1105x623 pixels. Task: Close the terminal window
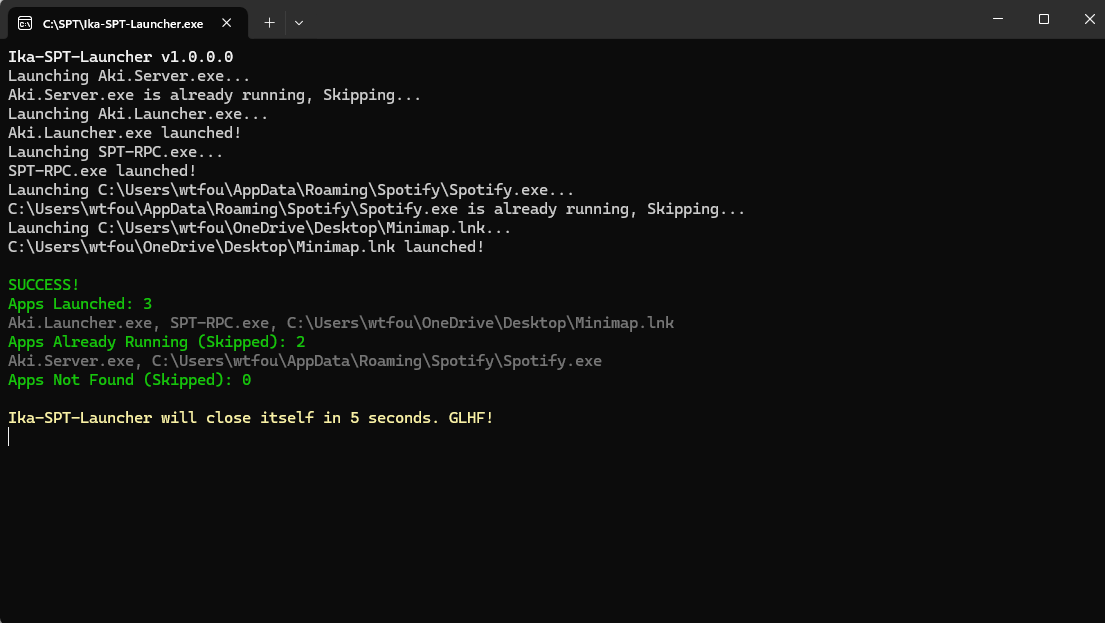tap(1089, 19)
